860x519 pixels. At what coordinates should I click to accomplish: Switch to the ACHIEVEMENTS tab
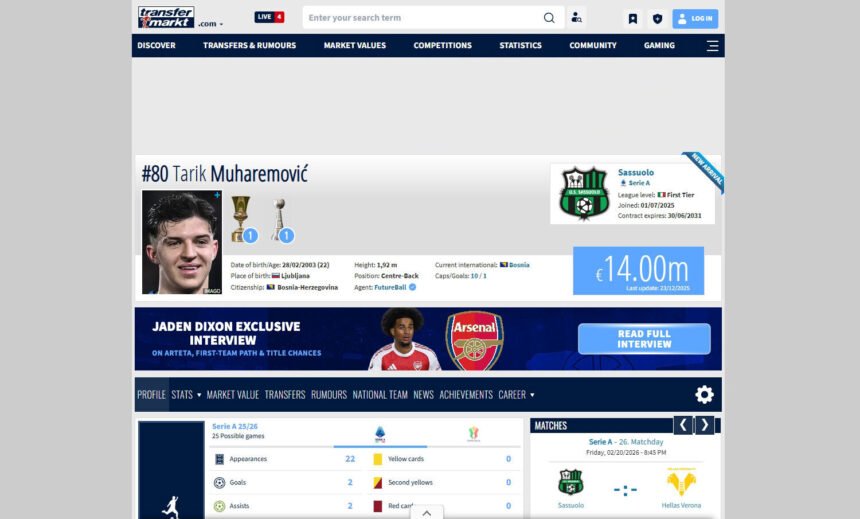(x=466, y=394)
